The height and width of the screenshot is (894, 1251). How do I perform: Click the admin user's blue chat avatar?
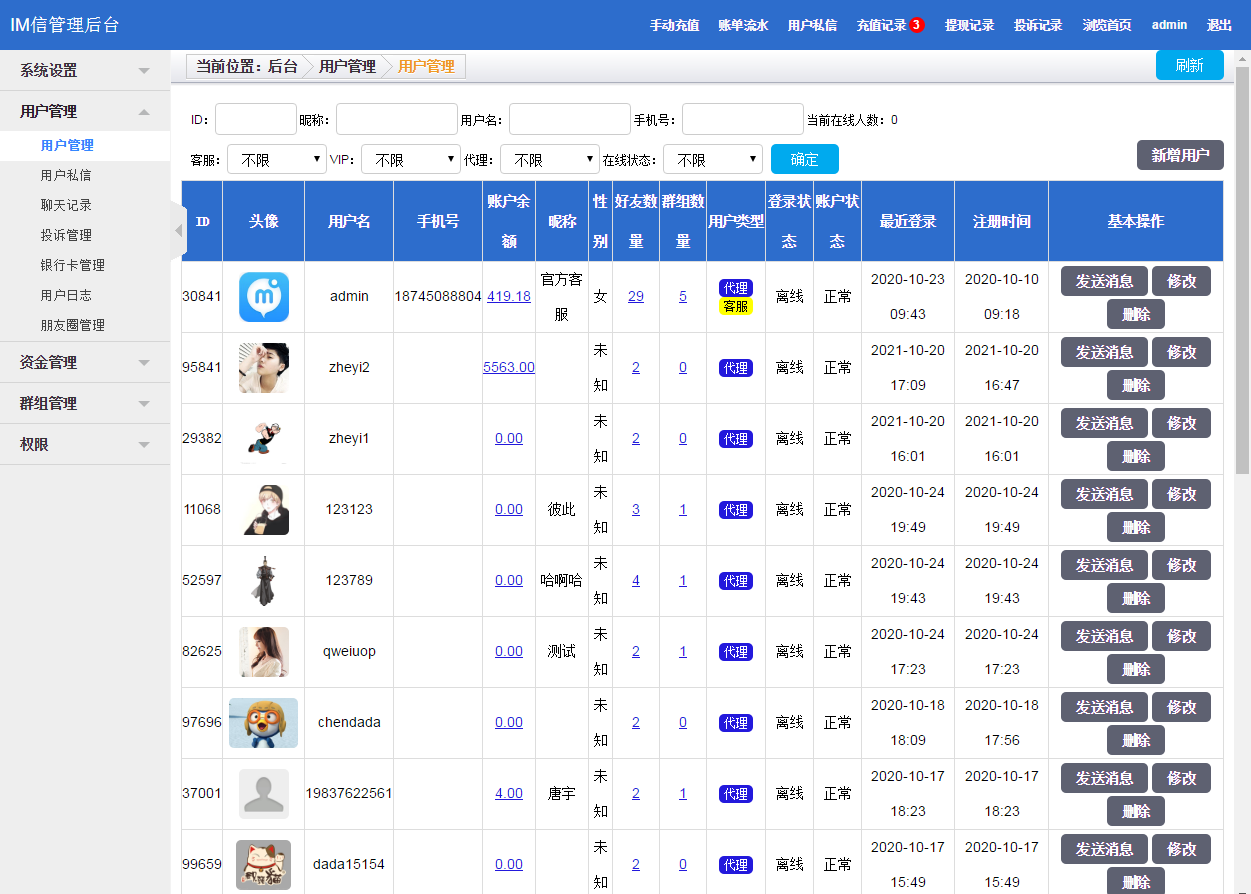click(x=264, y=297)
